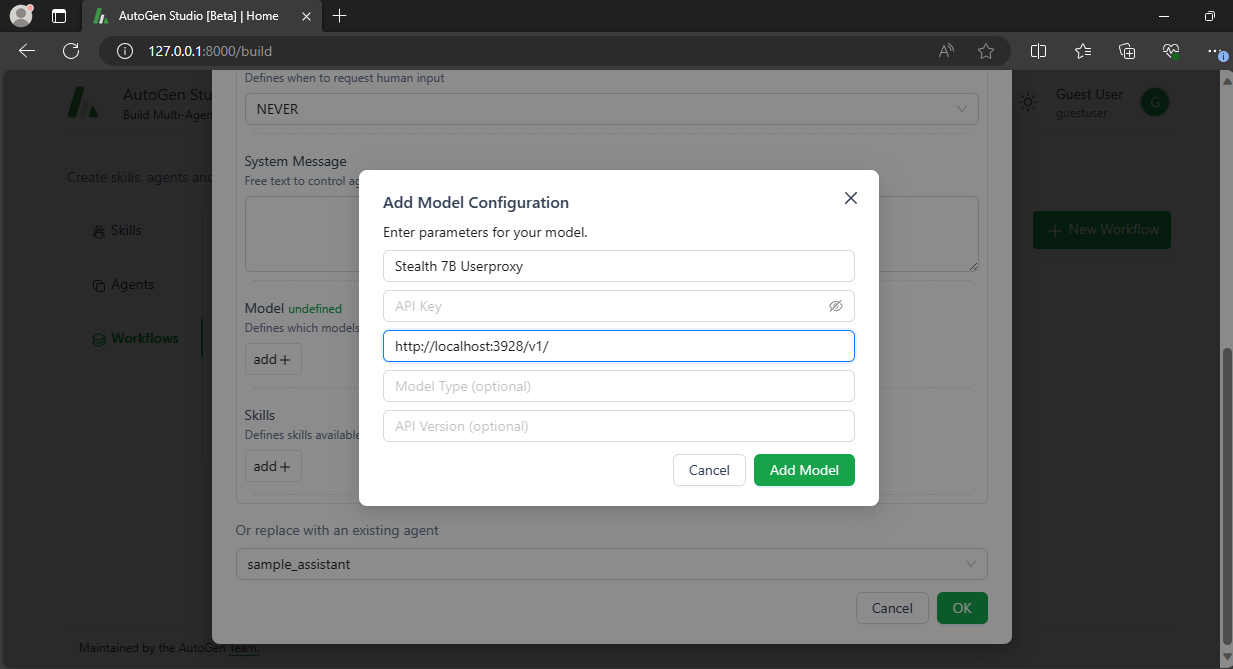1233x669 pixels.
Task: Open the Favorites list icon
Action: [x=1083, y=51]
